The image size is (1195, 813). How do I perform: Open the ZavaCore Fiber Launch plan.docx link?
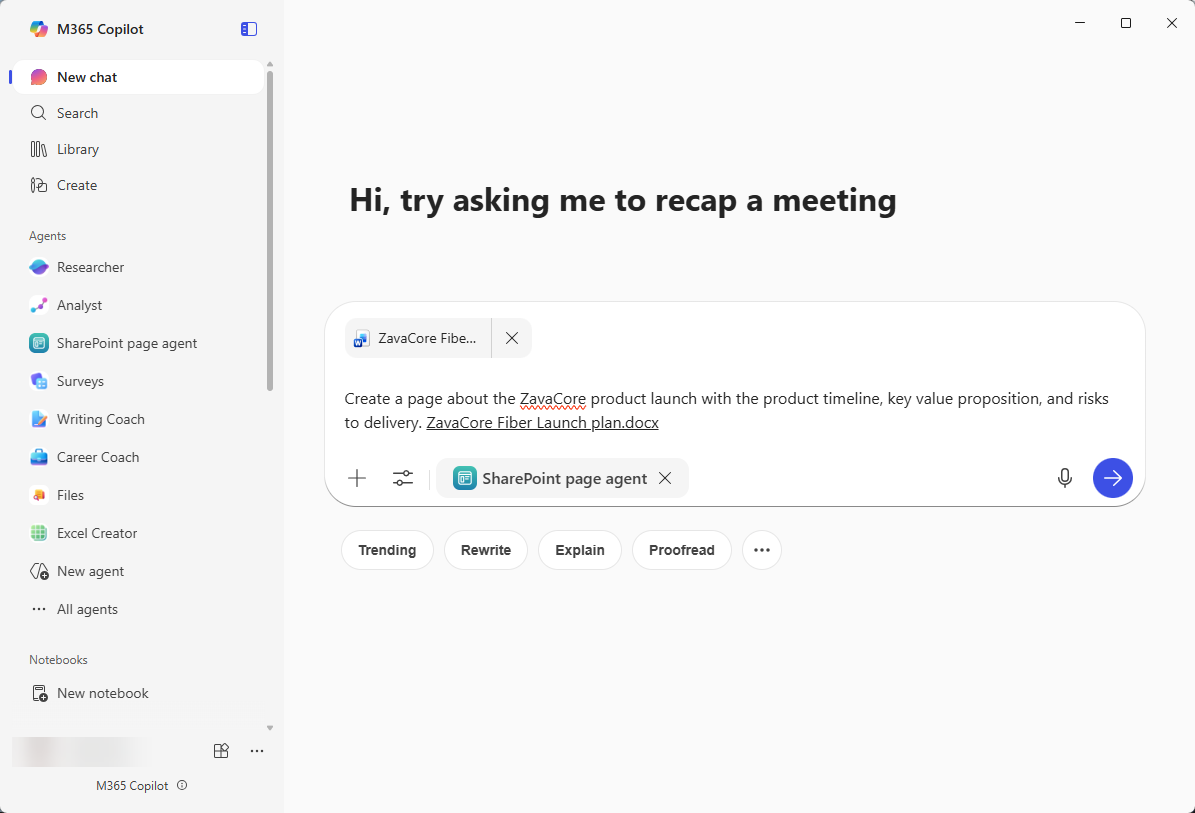542,422
